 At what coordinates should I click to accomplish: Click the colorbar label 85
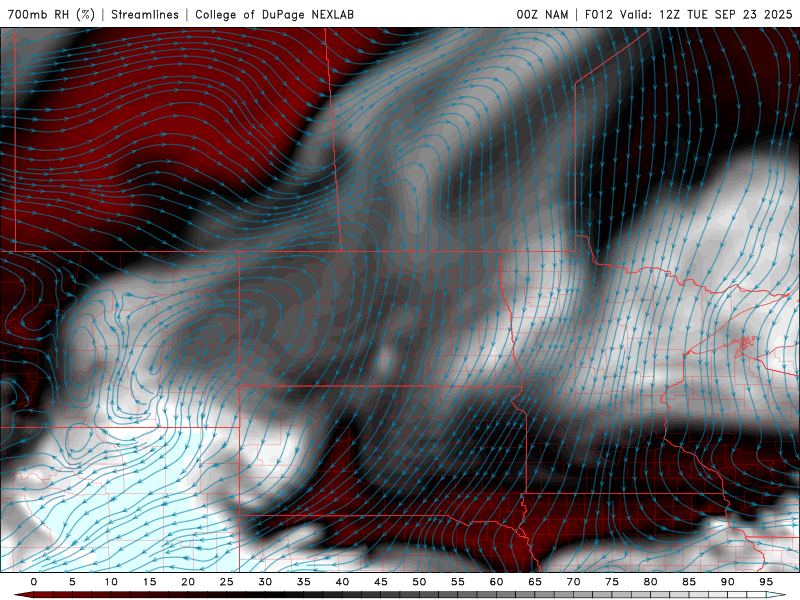pyautogui.click(x=689, y=582)
